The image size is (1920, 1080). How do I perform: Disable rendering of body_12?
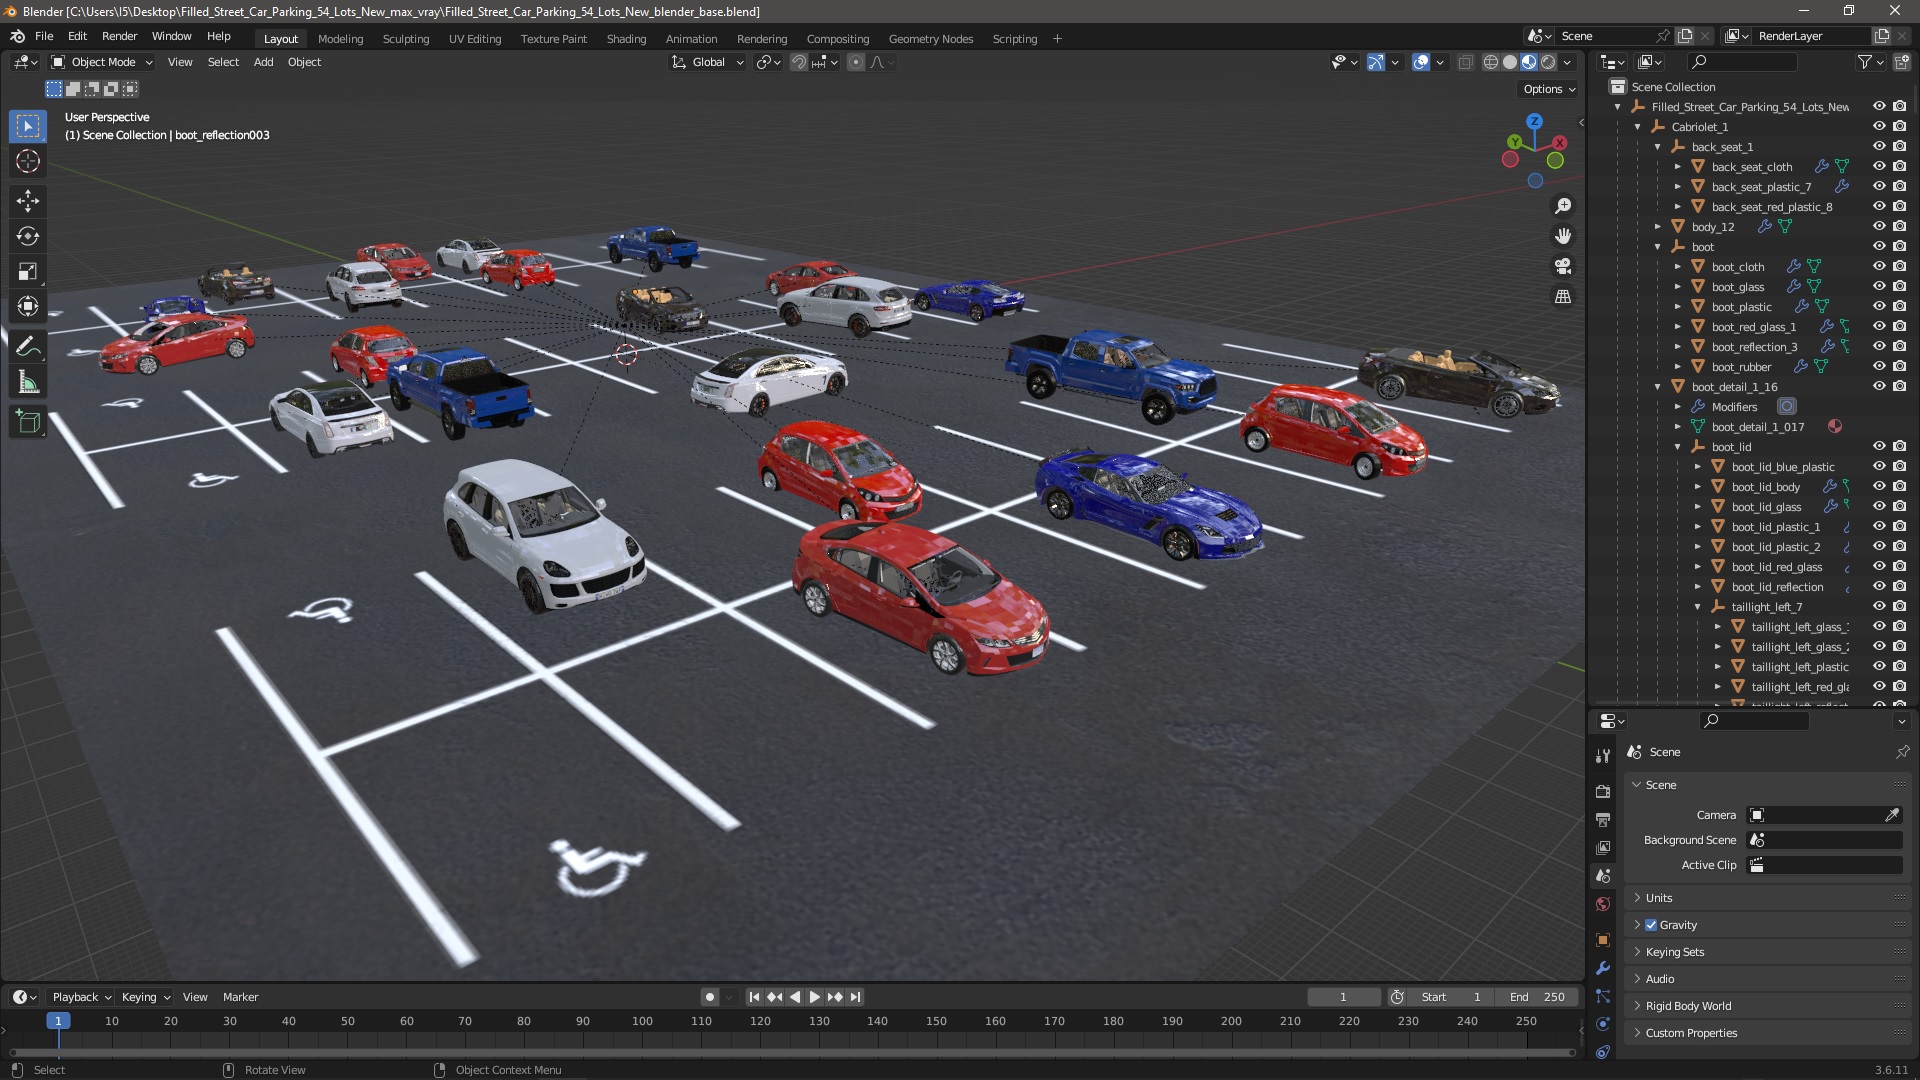[1899, 226]
